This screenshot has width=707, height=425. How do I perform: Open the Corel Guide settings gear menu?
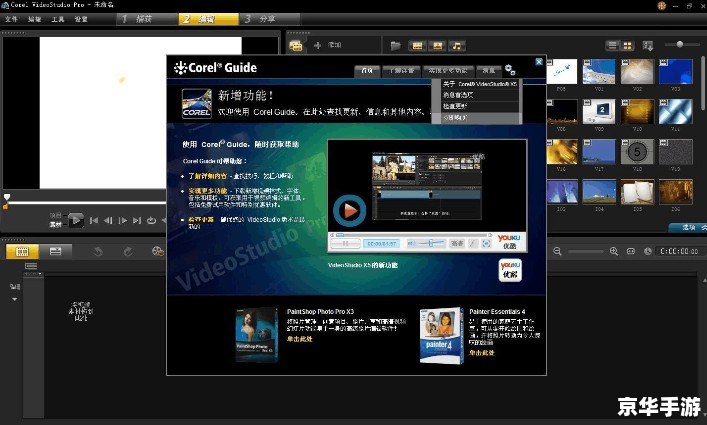(510, 70)
